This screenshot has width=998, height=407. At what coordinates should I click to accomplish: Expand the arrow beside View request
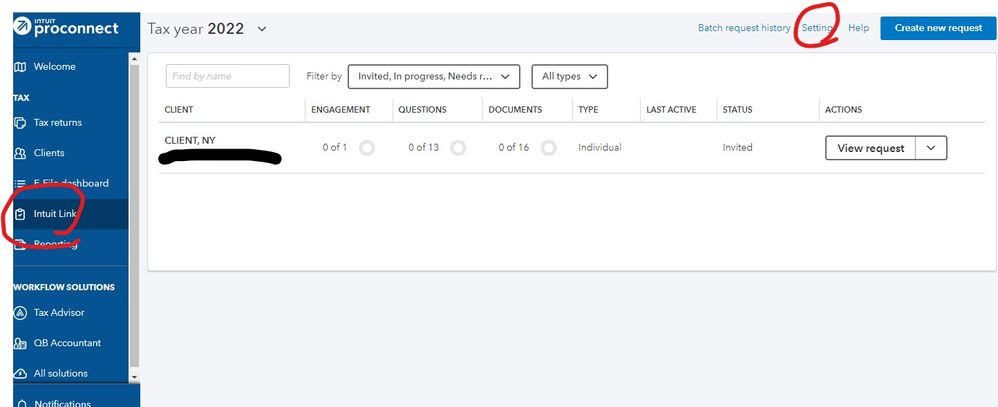[x=931, y=148]
